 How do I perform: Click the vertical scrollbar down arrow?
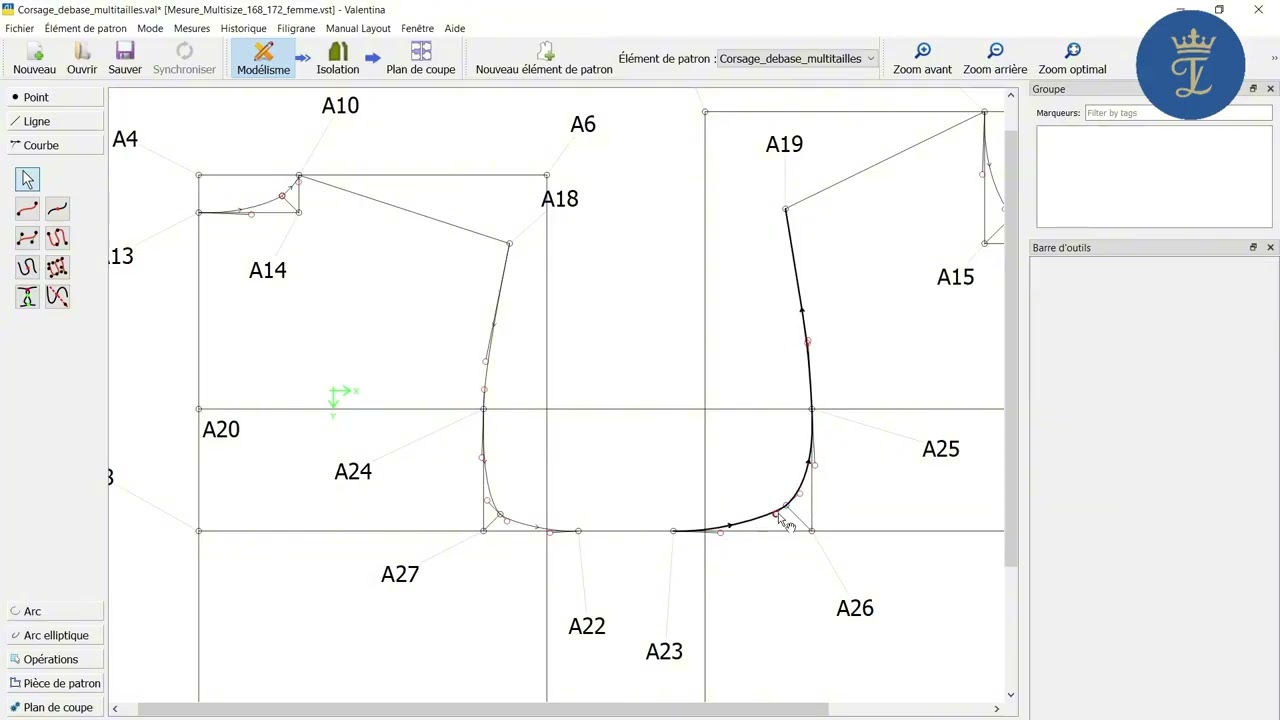pyautogui.click(x=1011, y=694)
